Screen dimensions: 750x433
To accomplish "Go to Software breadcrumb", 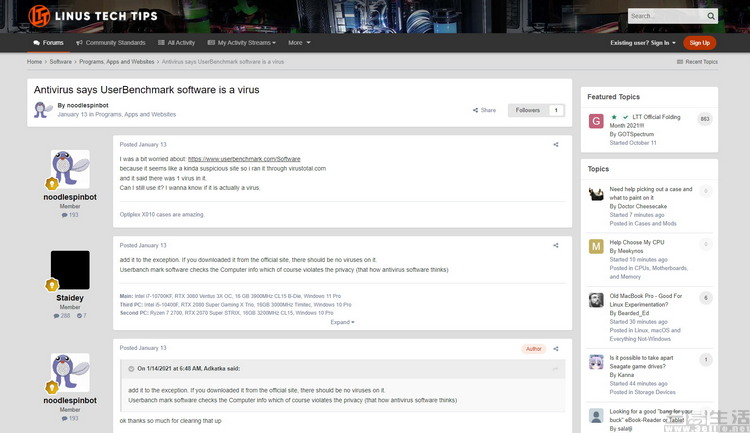I will (x=60, y=62).
